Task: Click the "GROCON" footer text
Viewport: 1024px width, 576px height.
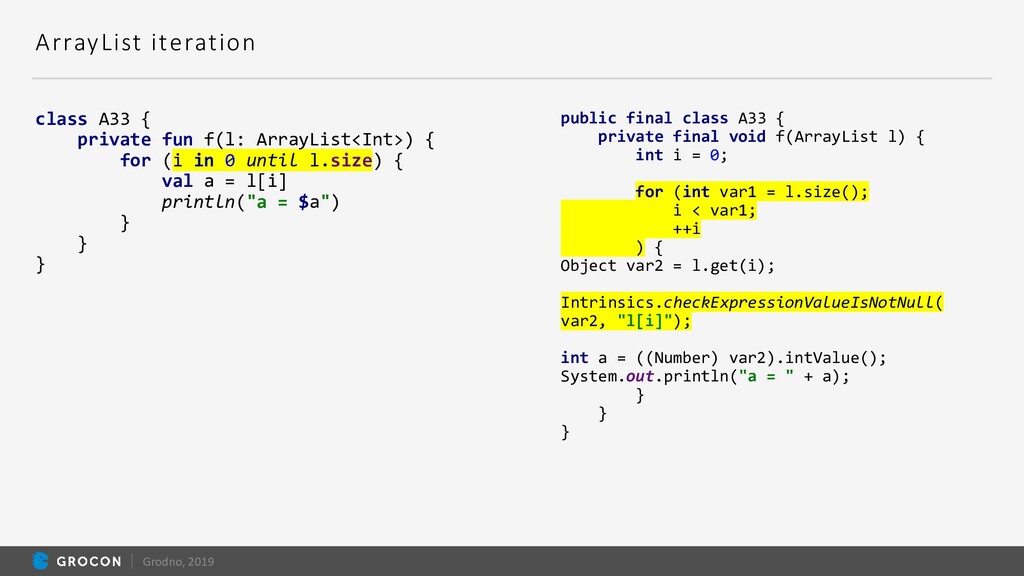Action: pyautogui.click(x=89, y=562)
